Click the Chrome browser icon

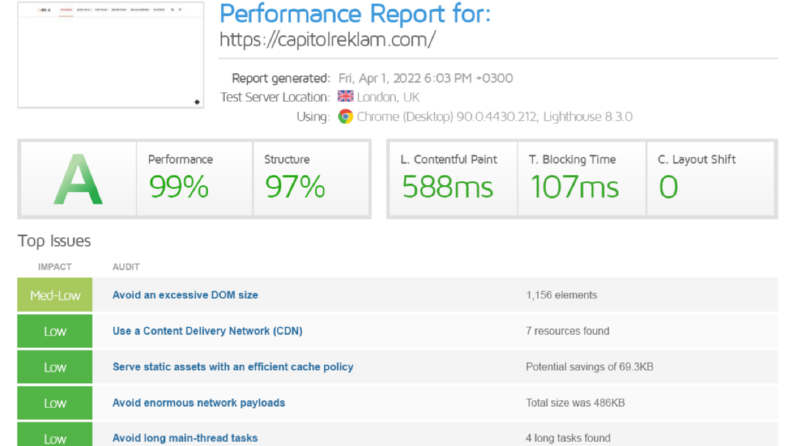click(345, 117)
